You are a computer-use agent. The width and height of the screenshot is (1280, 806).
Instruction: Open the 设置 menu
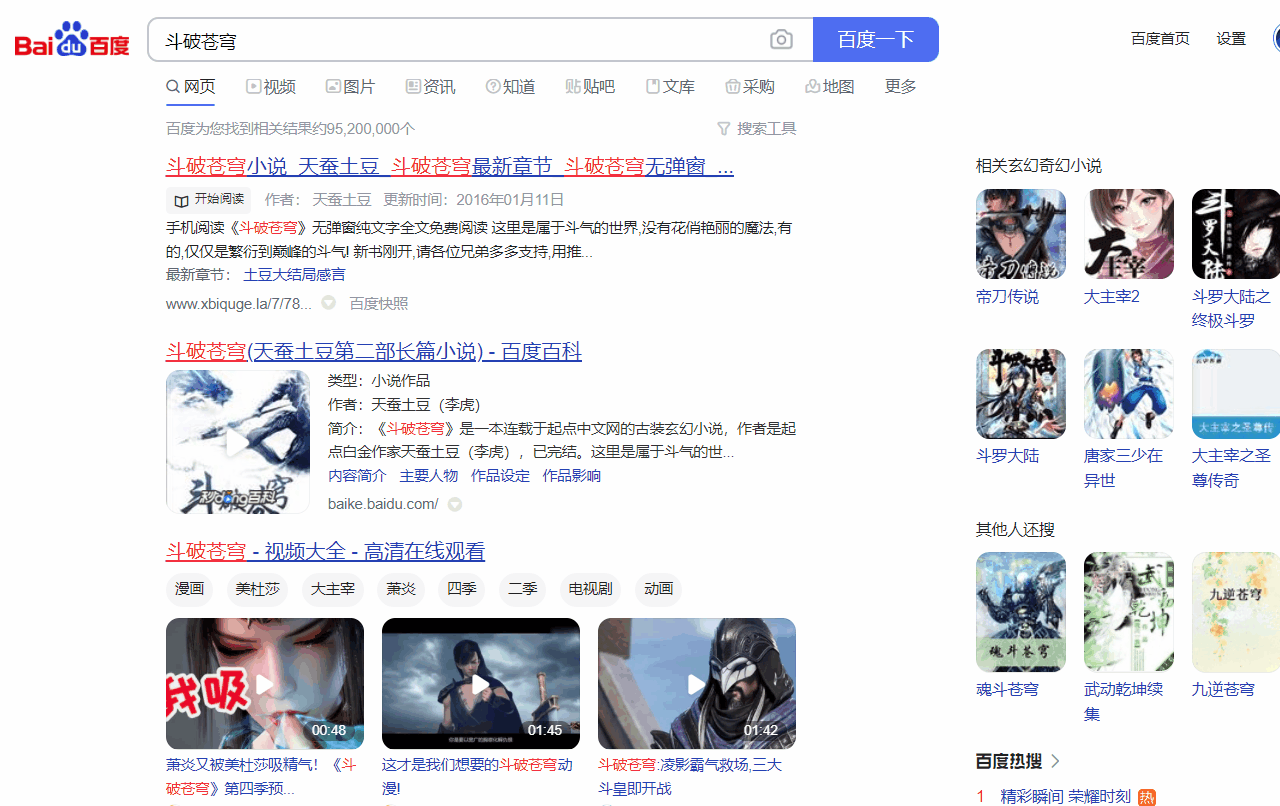coord(1231,39)
